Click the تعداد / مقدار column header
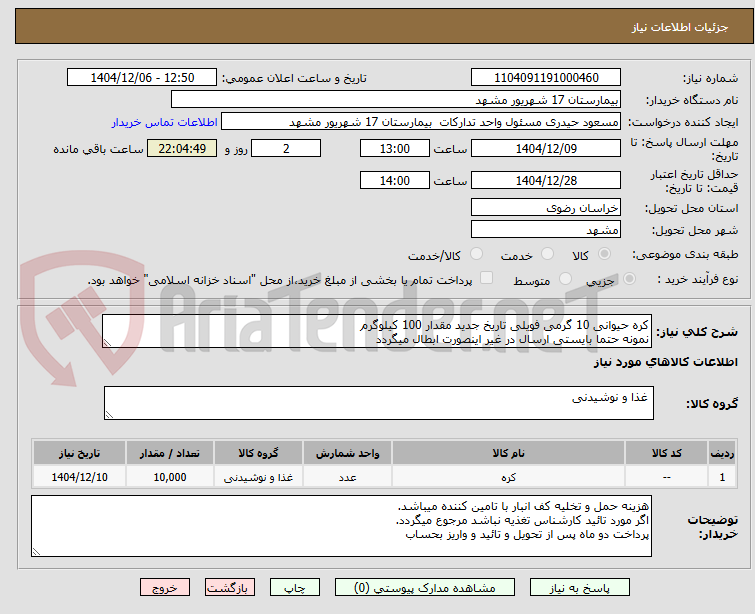This screenshot has width=755, height=614. tap(170, 454)
